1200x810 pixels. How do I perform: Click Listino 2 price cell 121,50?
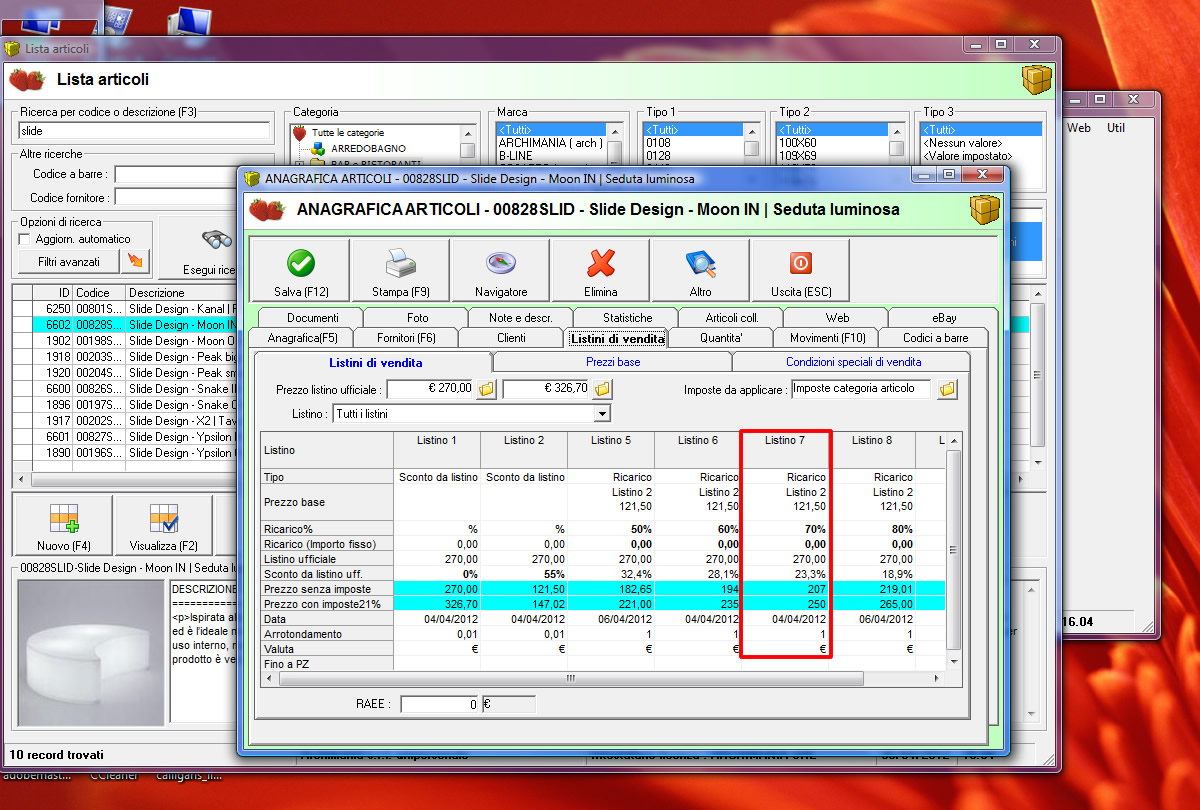[x=523, y=591]
